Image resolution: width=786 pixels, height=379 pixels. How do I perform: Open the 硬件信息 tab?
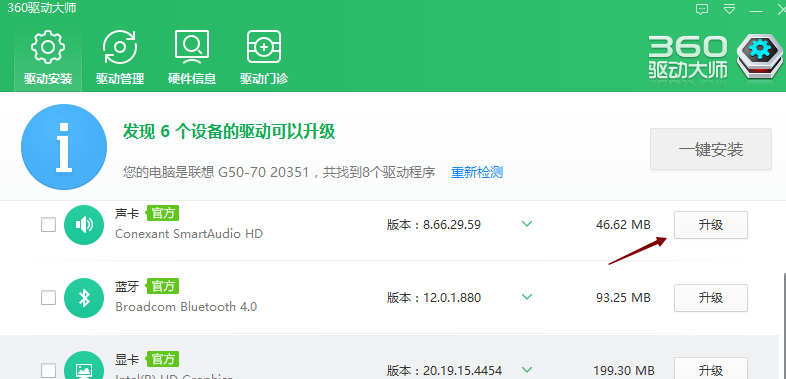click(x=192, y=57)
